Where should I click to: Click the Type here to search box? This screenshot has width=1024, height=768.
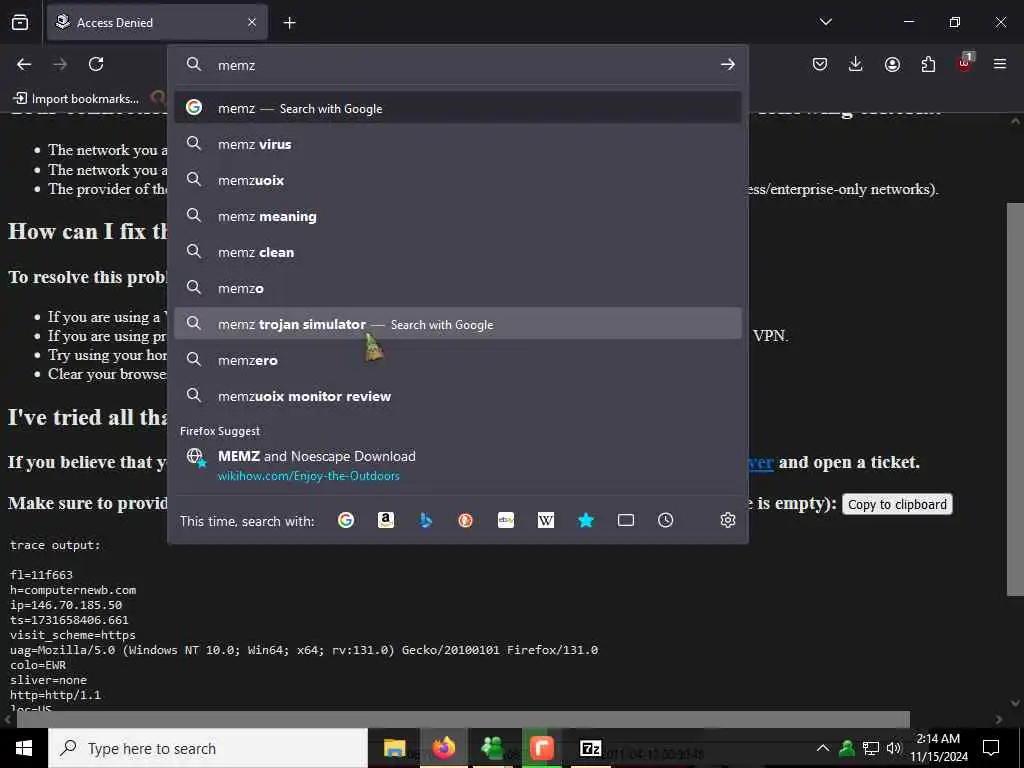point(208,748)
